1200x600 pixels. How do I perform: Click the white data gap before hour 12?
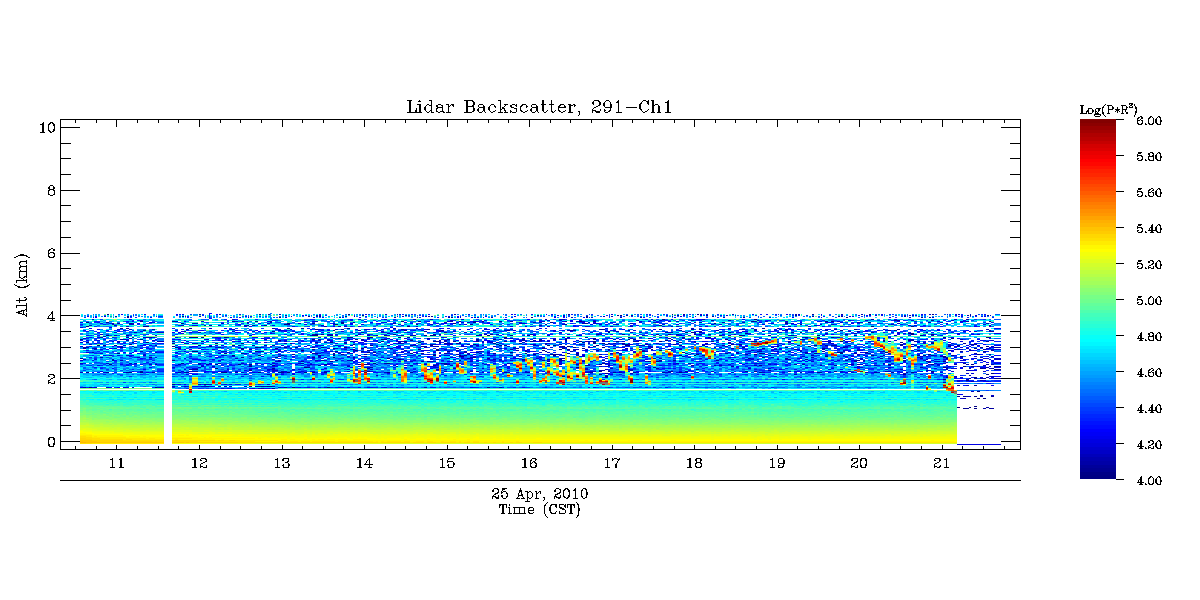coord(168,378)
